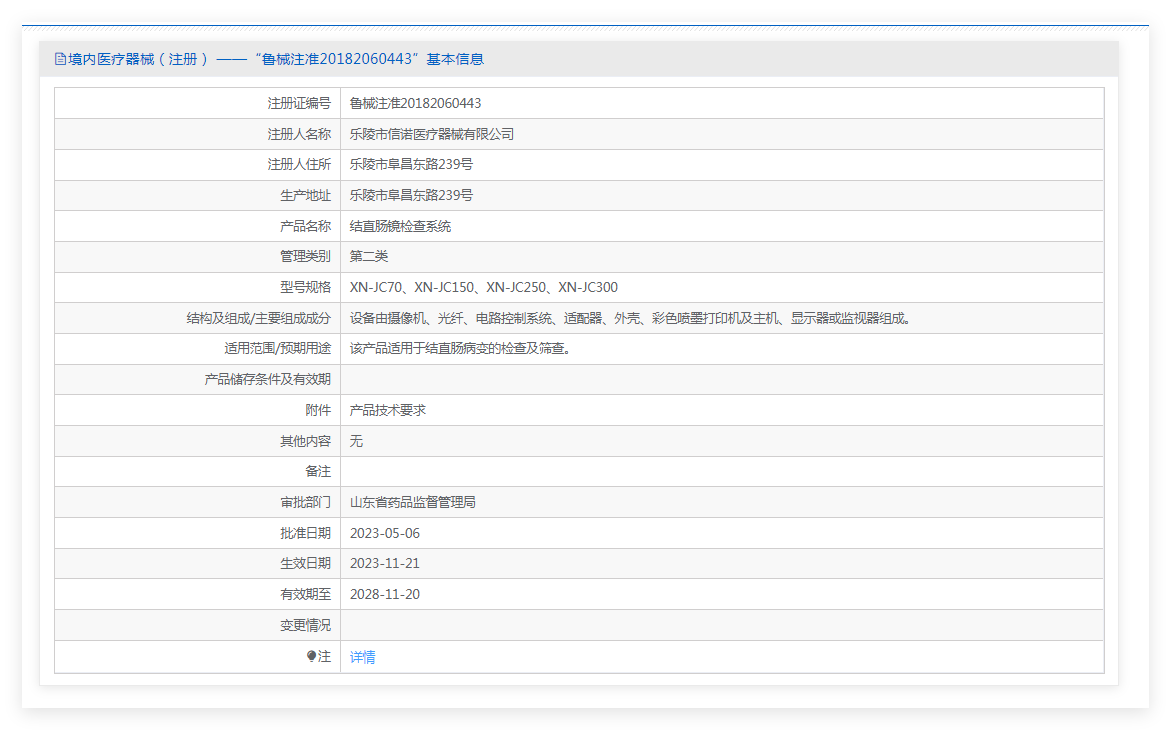This screenshot has width=1171, height=730.
Task: Select product name 结直肠镜检查系统
Action: point(400,226)
